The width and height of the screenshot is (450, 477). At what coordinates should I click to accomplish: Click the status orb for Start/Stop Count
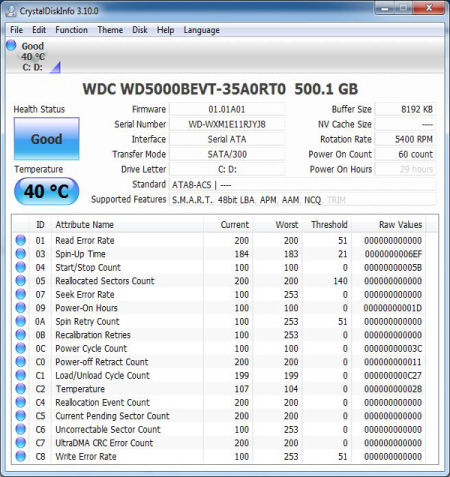(x=21, y=267)
